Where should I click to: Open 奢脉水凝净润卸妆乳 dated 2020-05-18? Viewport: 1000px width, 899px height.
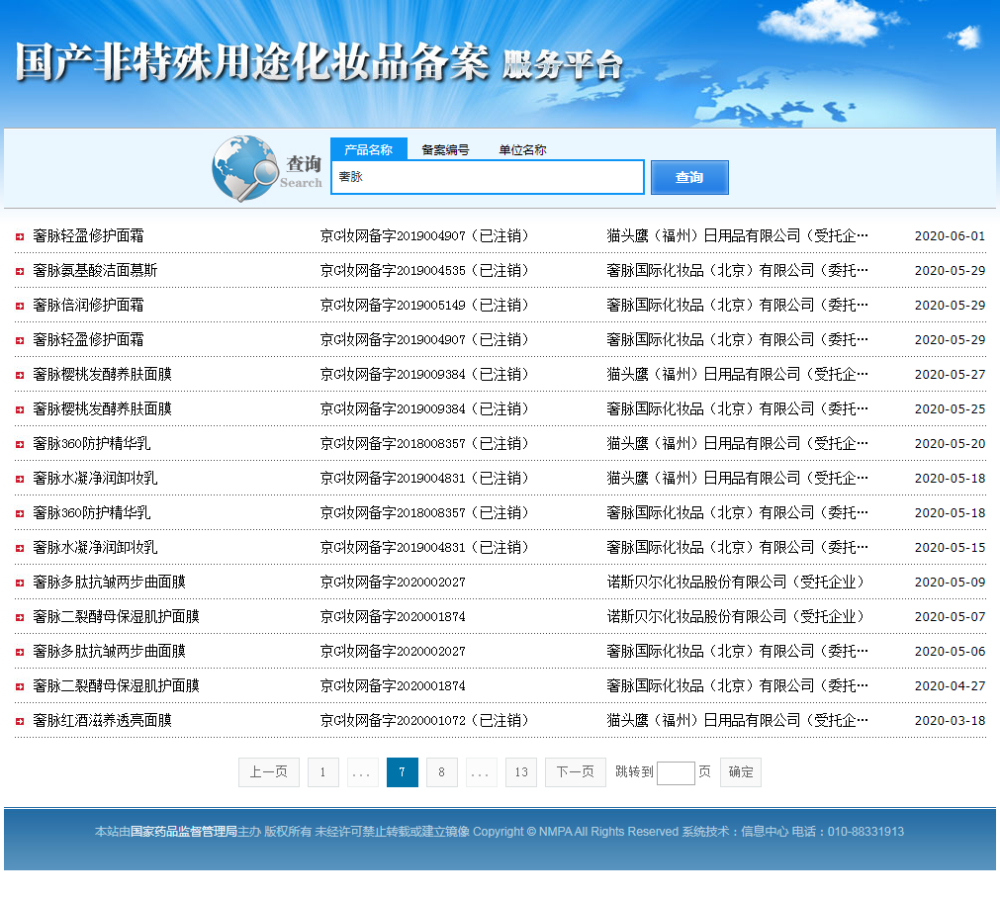[x=95, y=478]
